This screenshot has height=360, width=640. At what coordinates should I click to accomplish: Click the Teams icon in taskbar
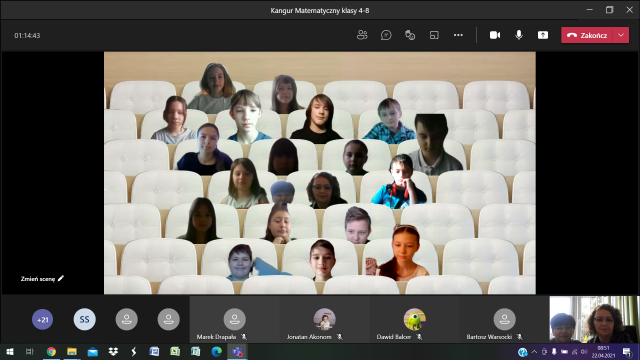237,351
